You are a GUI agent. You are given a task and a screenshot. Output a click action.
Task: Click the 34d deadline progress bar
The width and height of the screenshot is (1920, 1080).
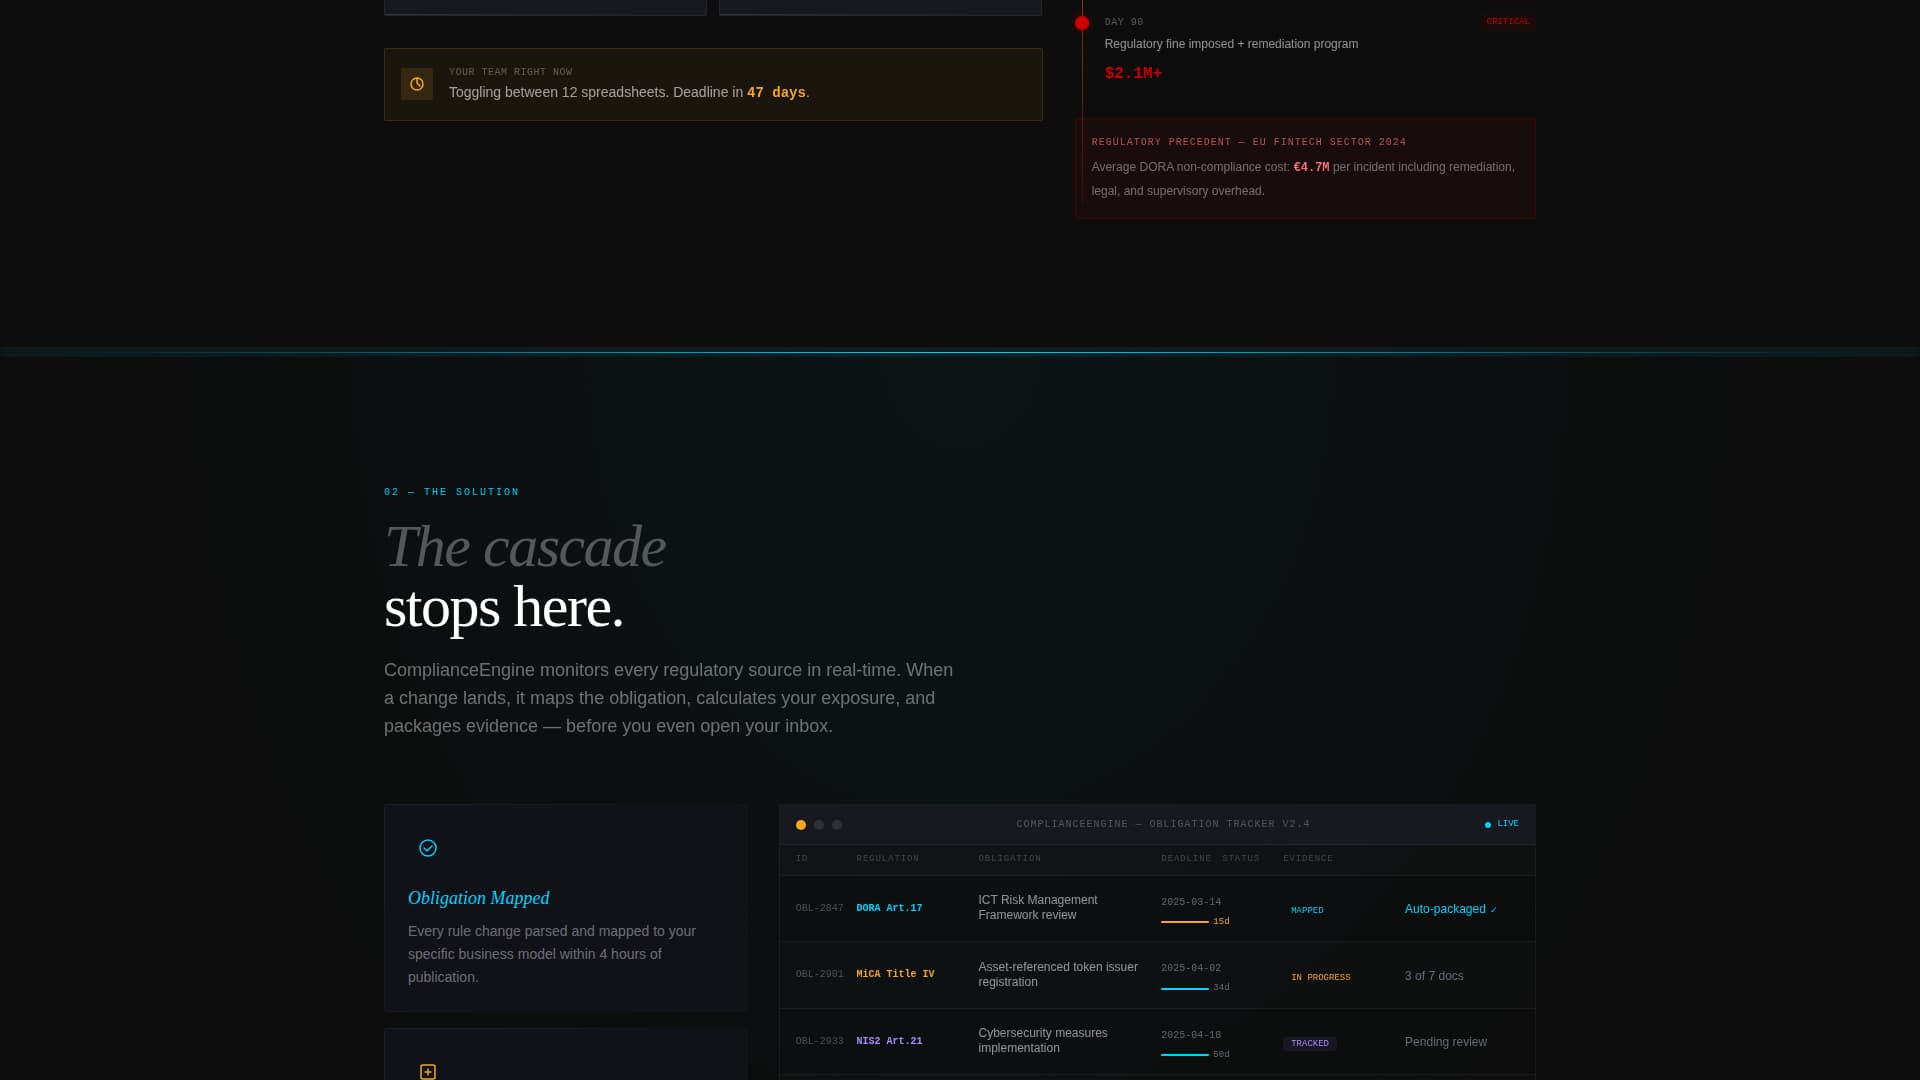click(1185, 989)
